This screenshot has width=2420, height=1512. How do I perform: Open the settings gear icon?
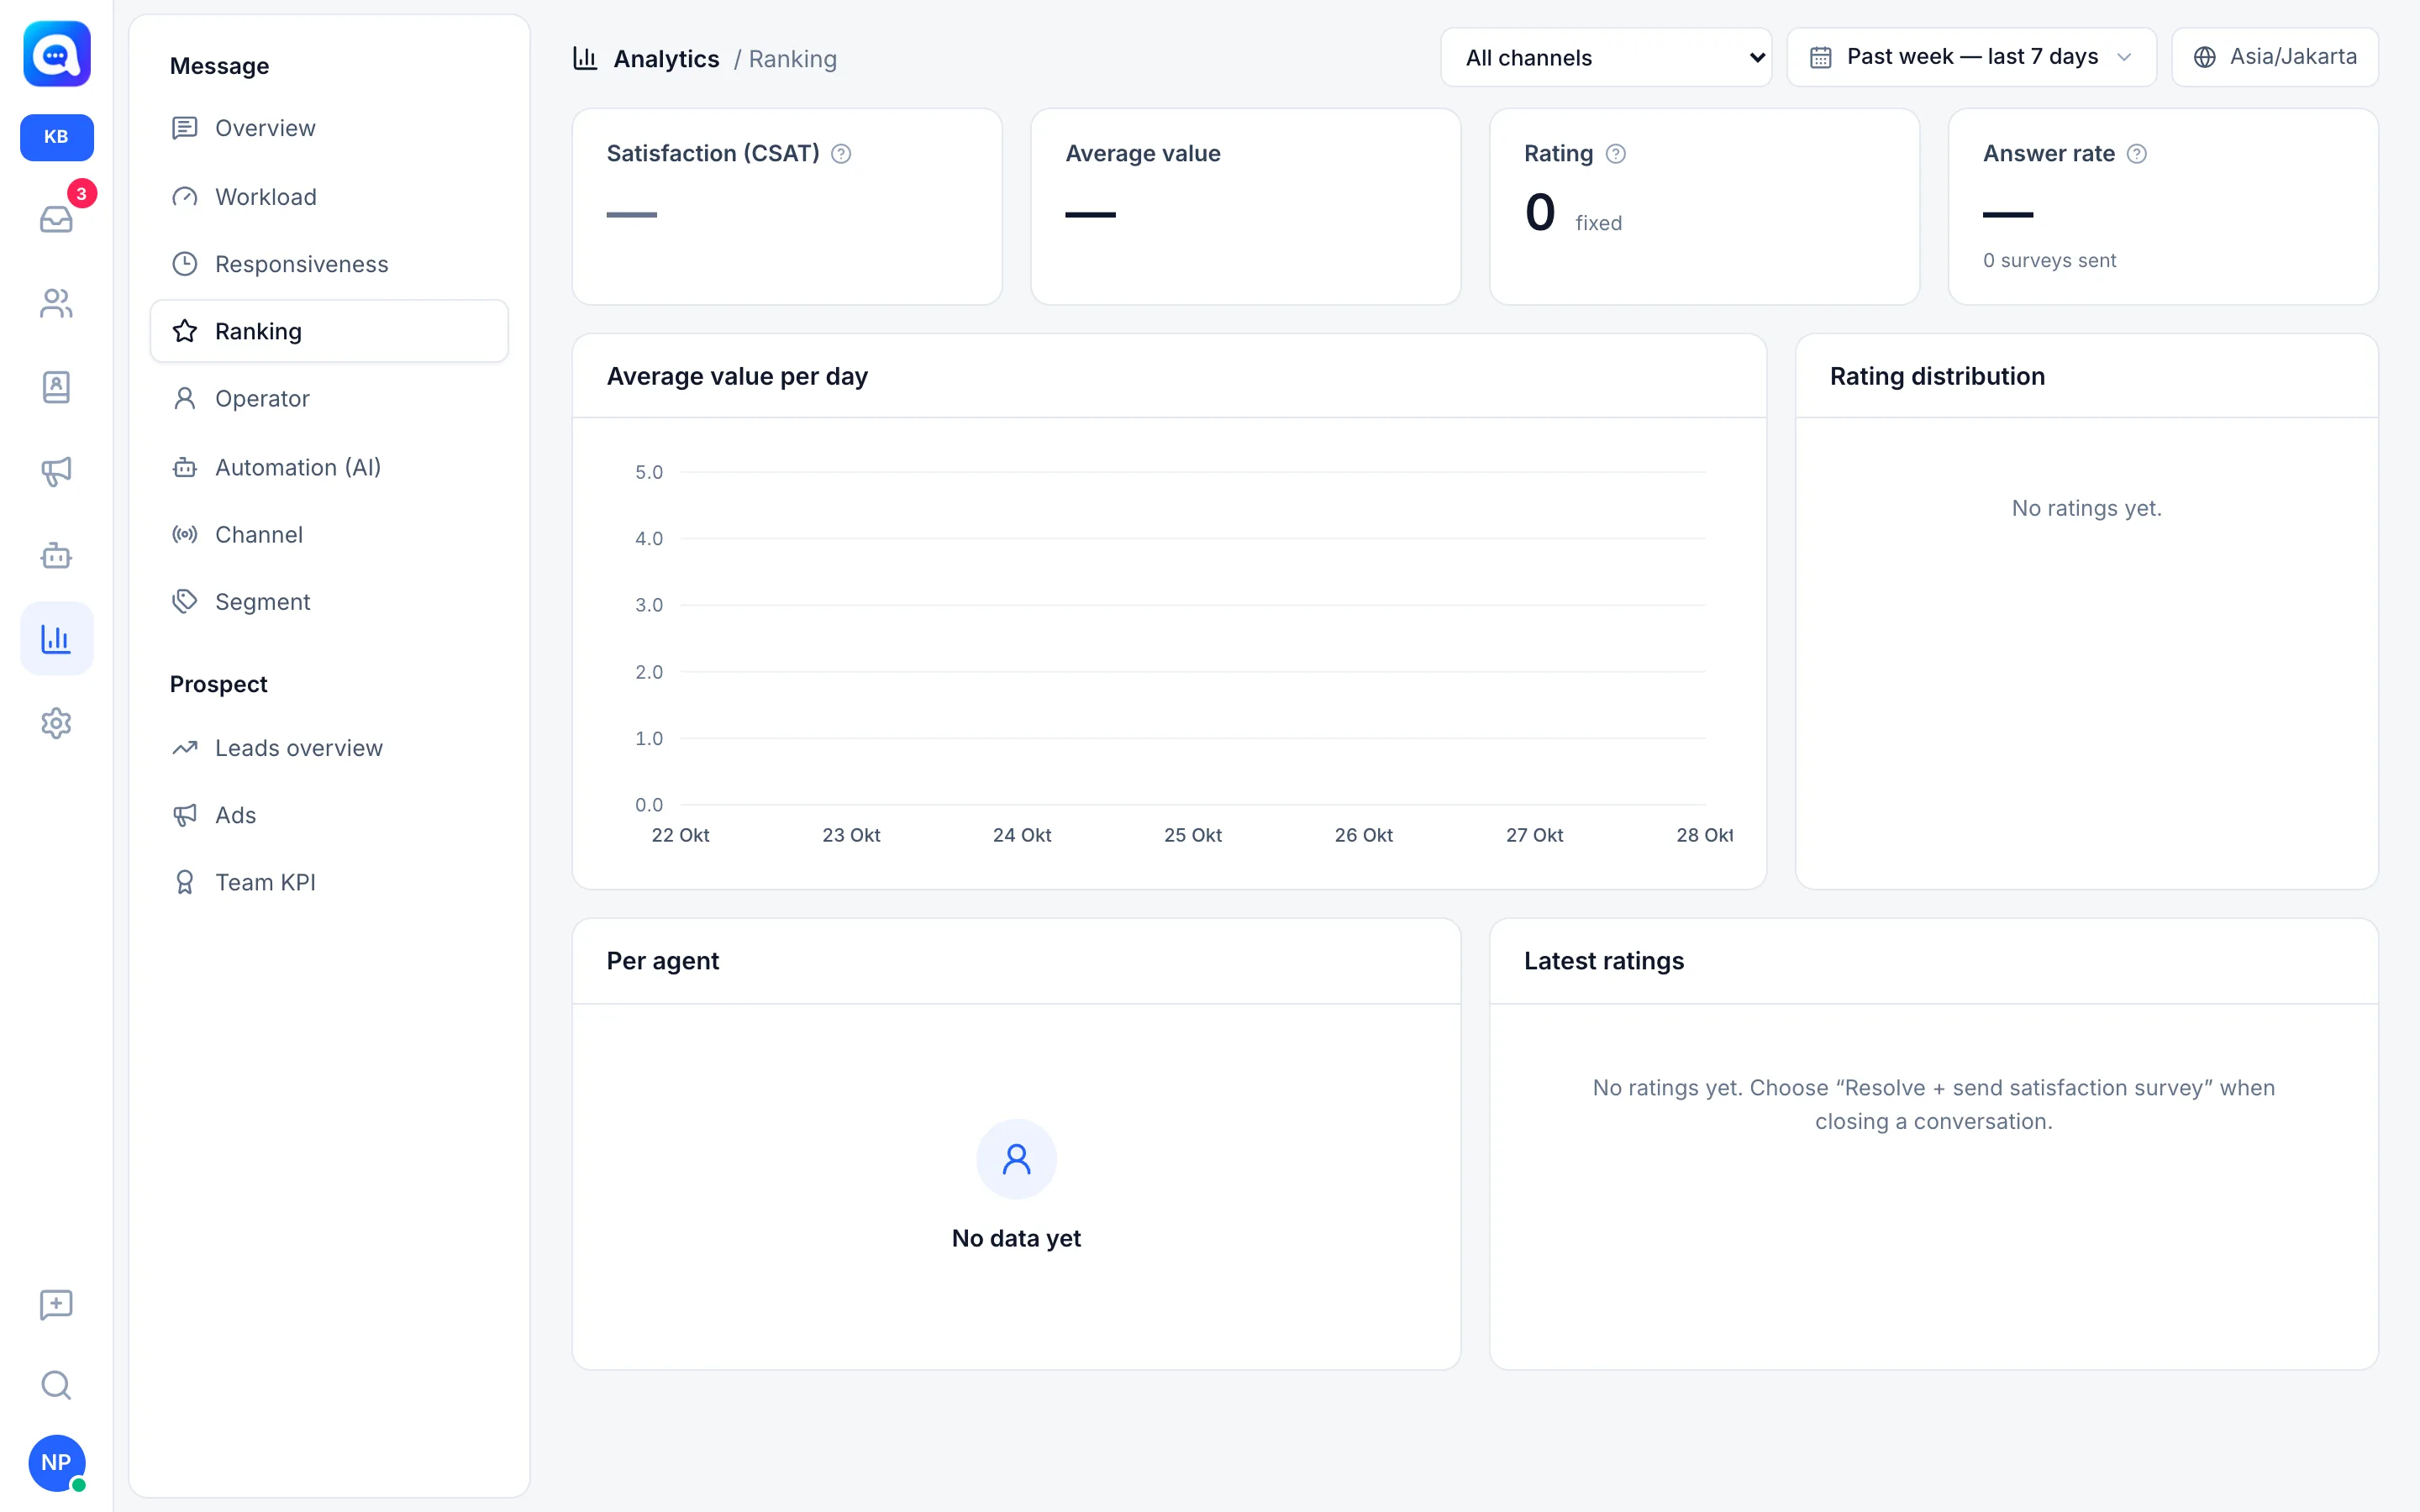(57, 723)
